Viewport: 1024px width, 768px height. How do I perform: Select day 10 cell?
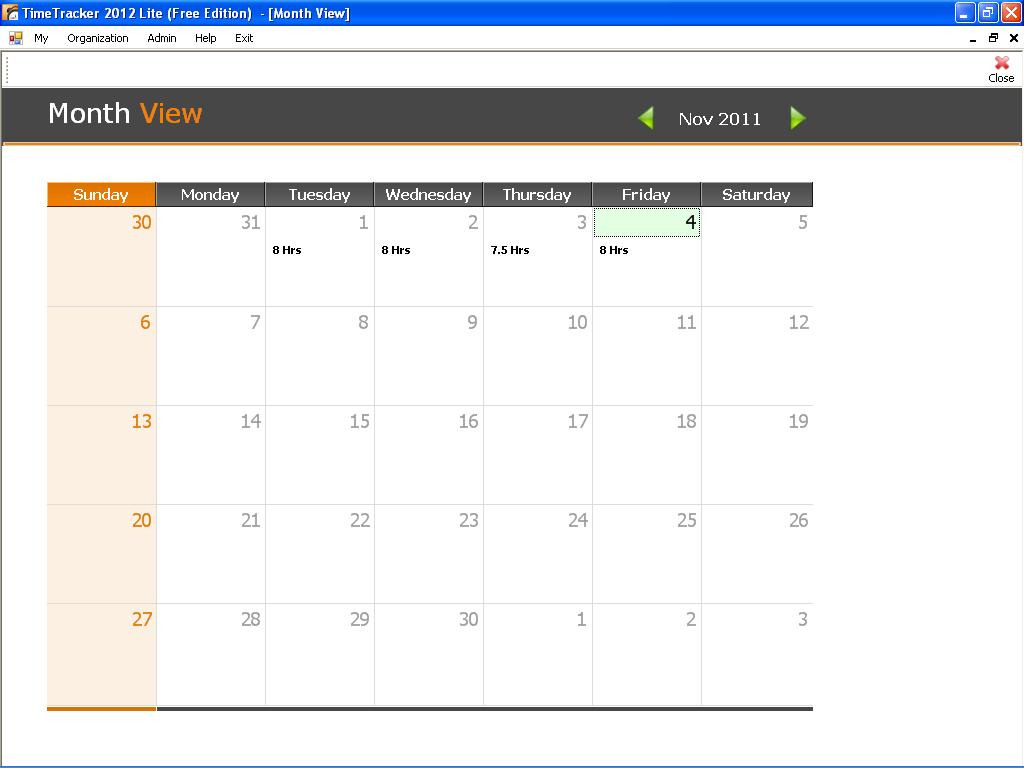[x=538, y=356]
